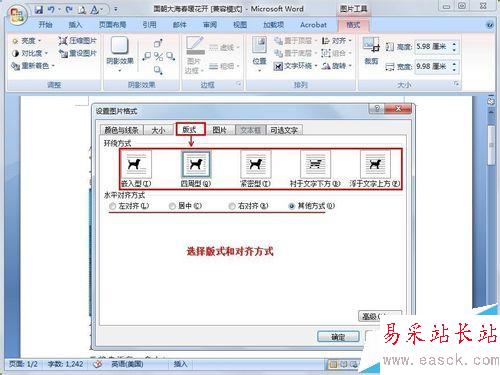Viewport: 500px width, 375px height.
Task: Adjust picture brightness (亮度)
Action: 27,41
